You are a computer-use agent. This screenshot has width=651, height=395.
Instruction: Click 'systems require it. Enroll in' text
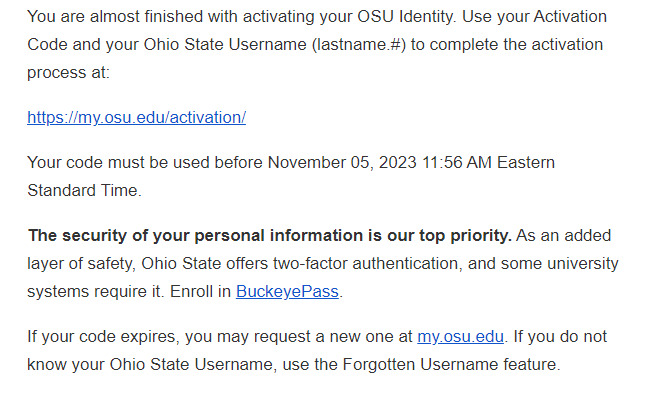point(129,292)
